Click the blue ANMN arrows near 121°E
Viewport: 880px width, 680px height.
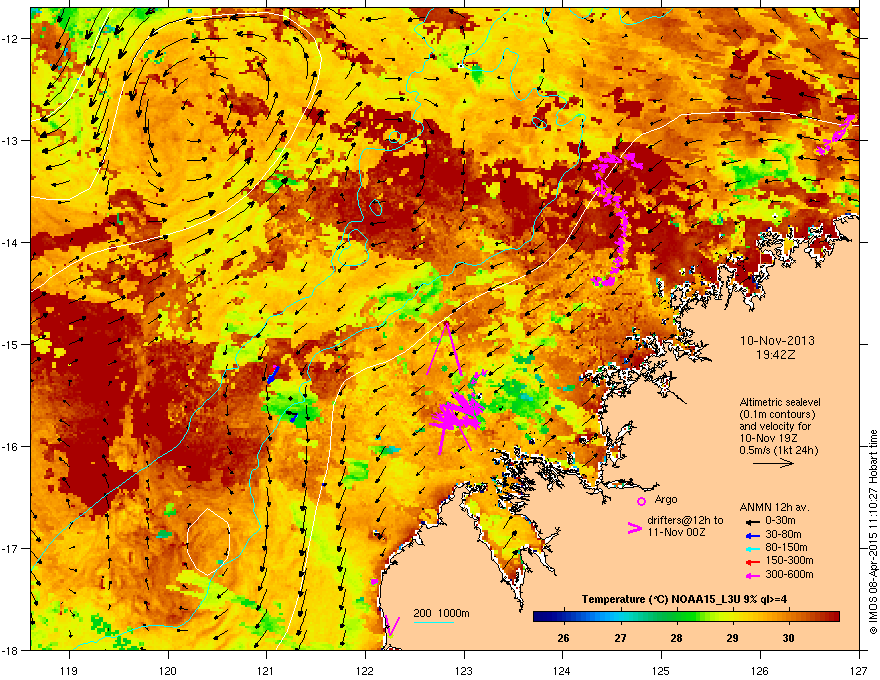[x=273, y=375]
